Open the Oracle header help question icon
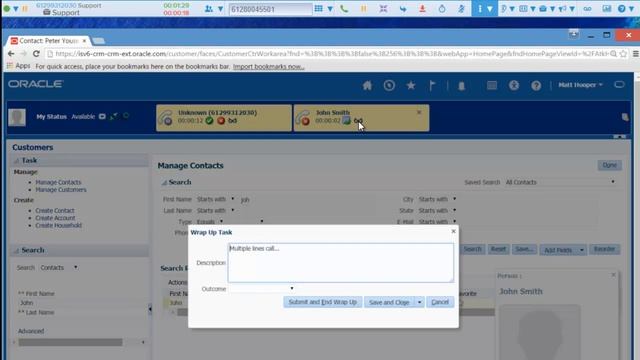640x360 pixels. point(536,85)
